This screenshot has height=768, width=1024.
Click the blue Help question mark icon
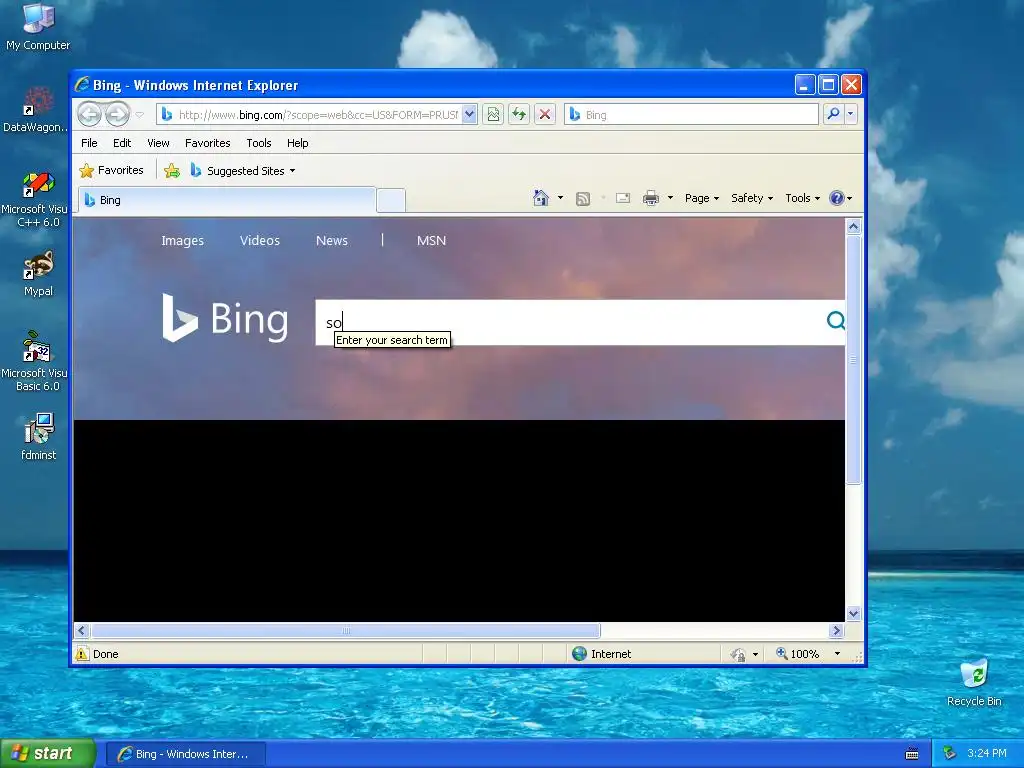(x=837, y=198)
